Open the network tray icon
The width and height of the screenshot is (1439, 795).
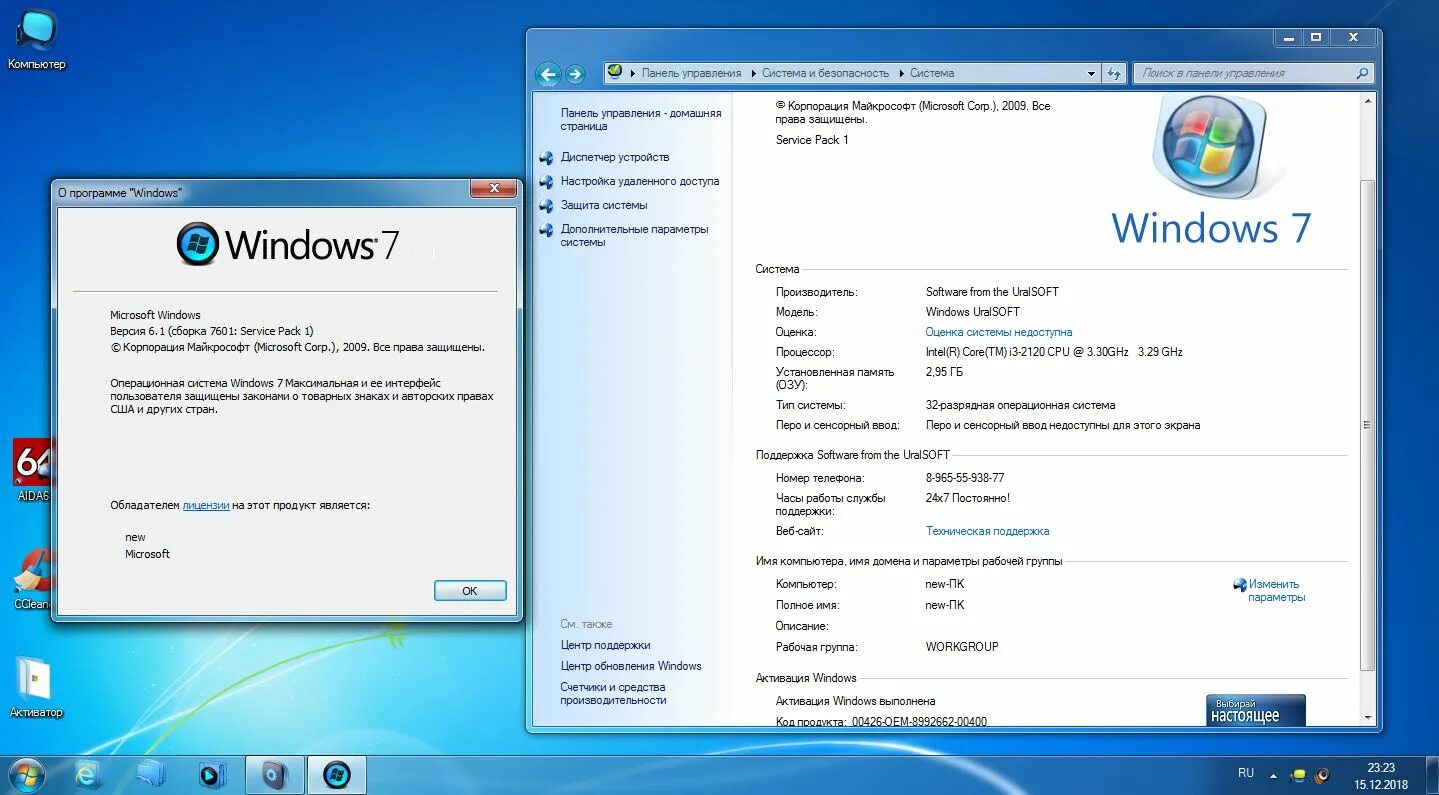(x=1298, y=775)
